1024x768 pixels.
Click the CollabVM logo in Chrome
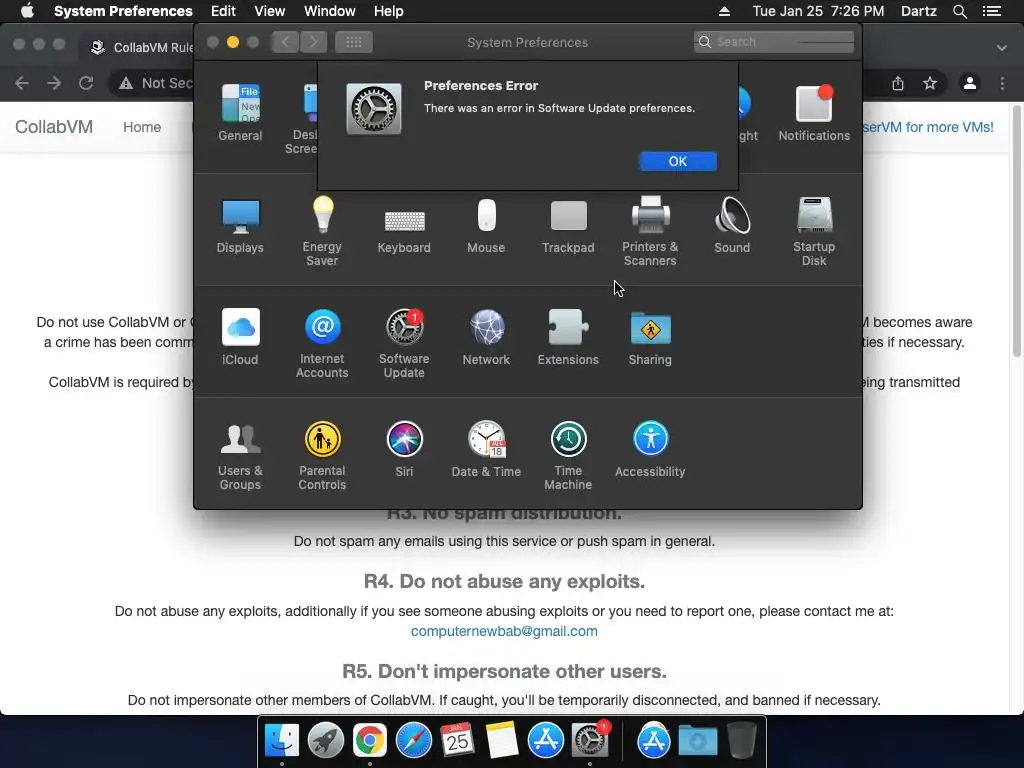point(54,127)
